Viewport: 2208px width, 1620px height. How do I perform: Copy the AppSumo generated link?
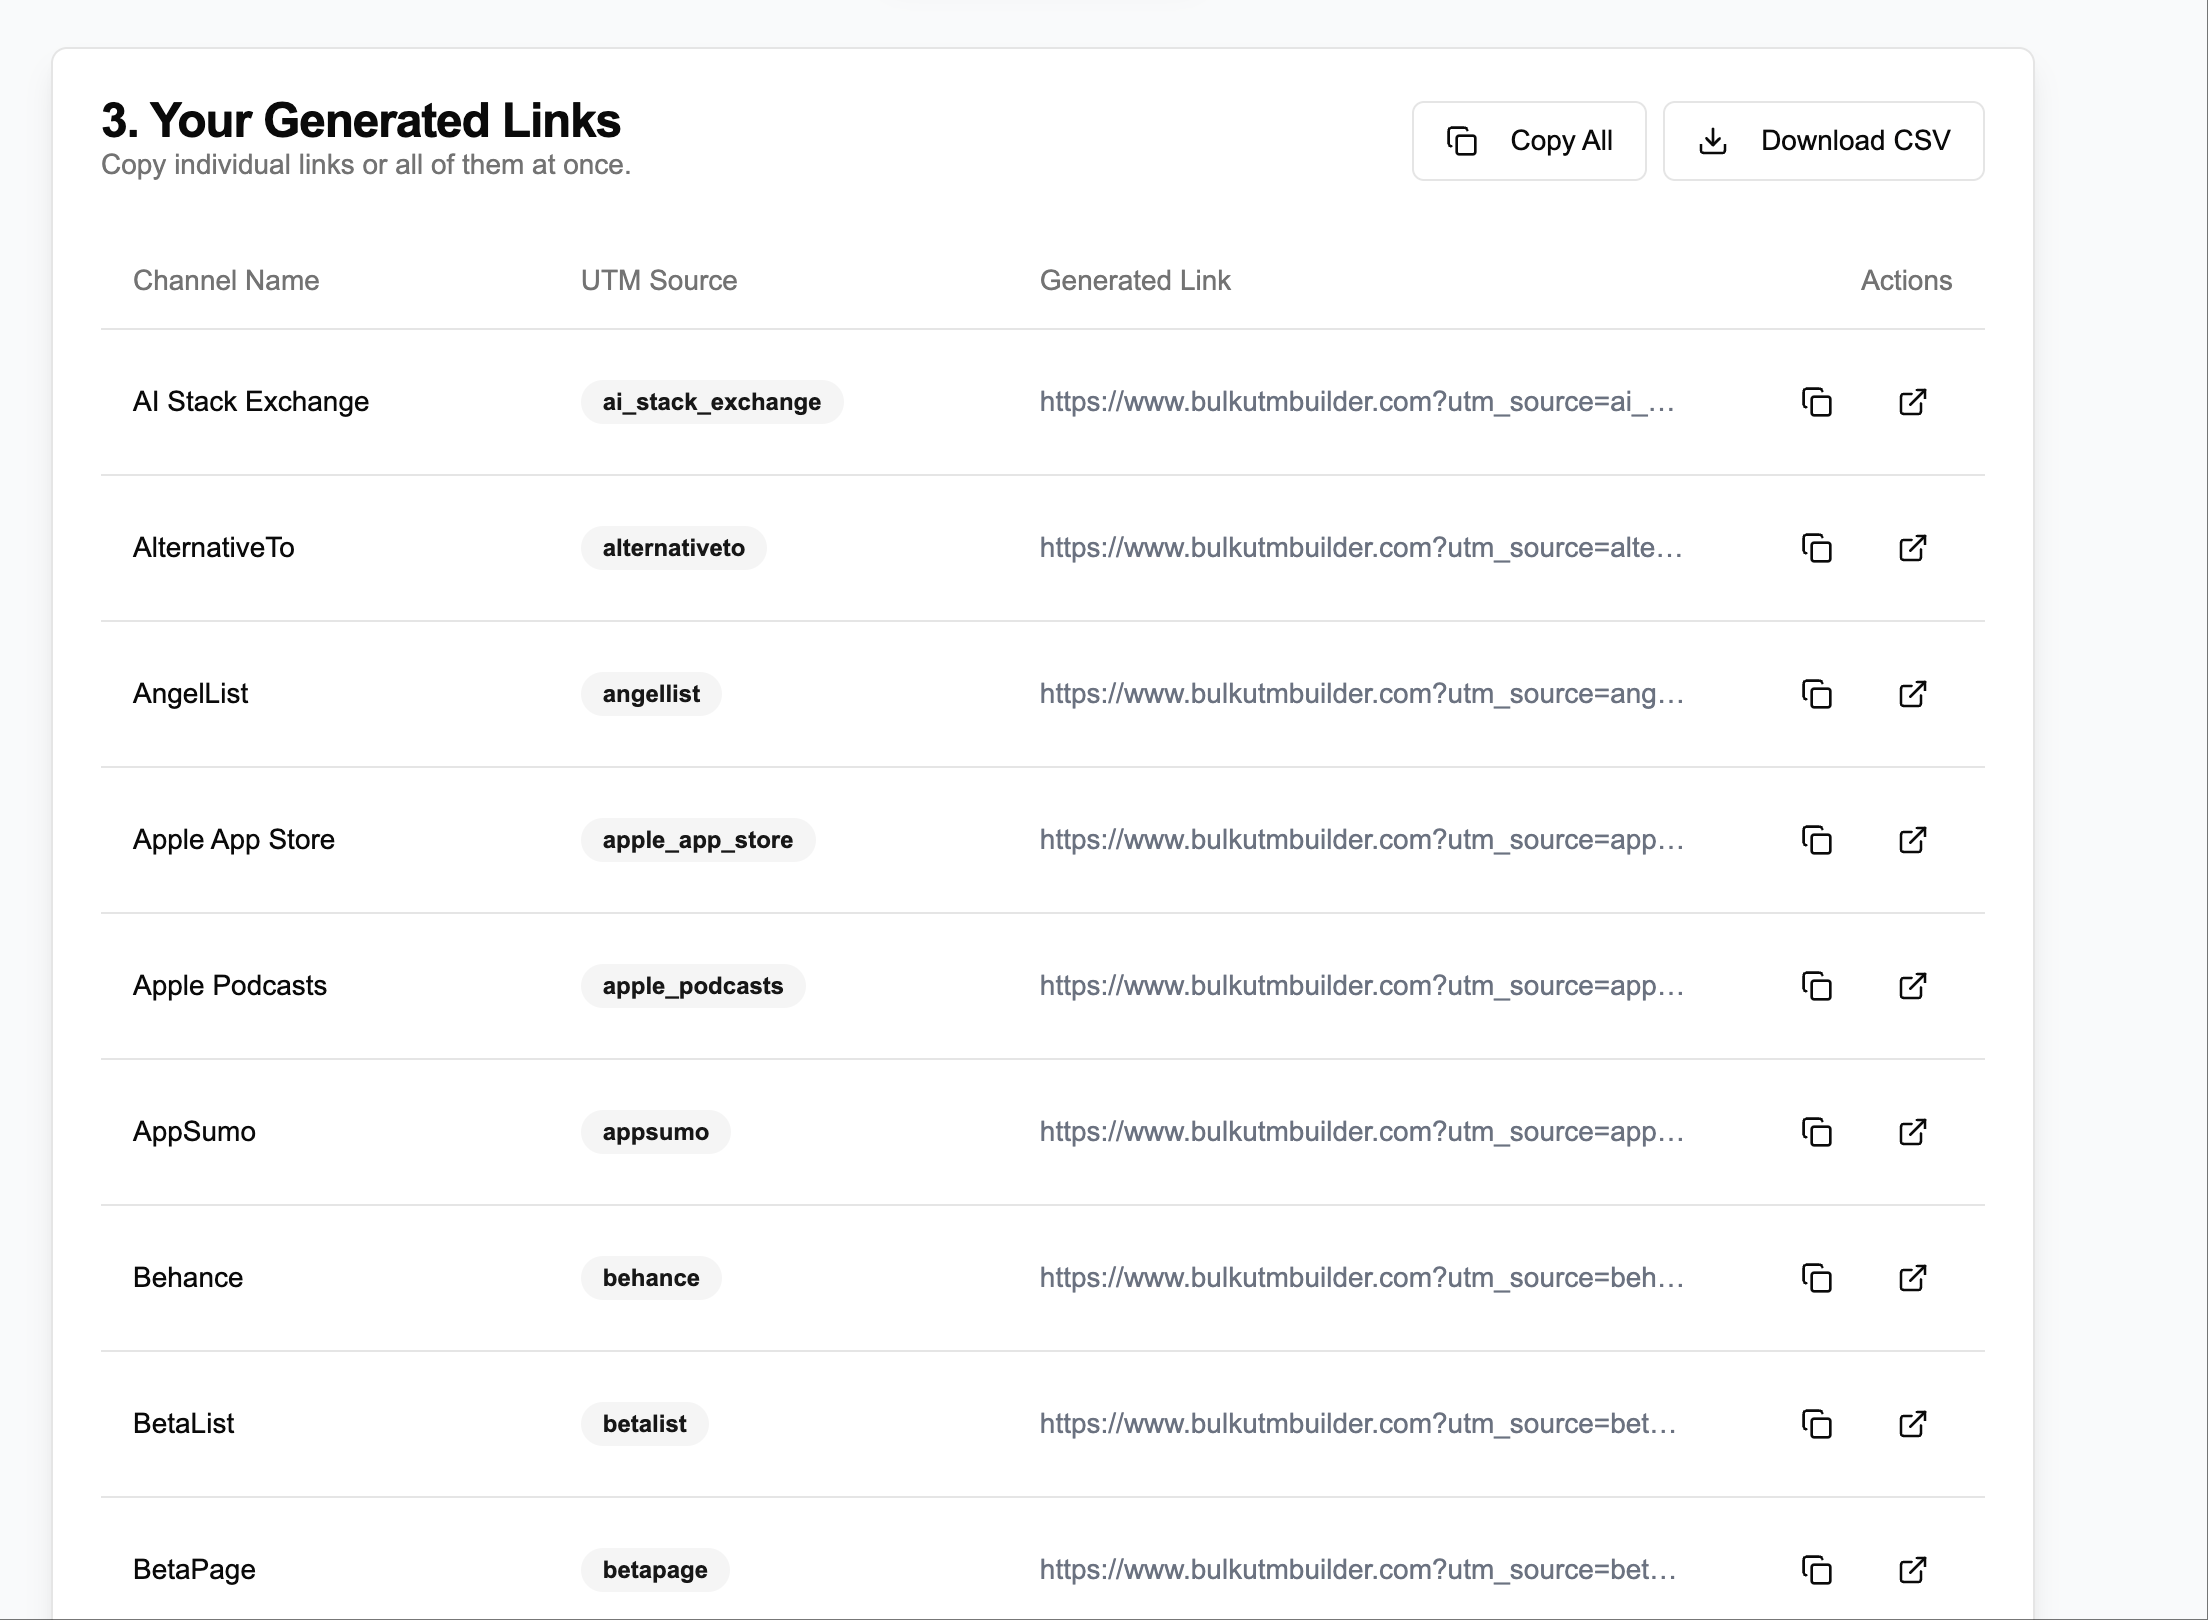[1816, 1132]
